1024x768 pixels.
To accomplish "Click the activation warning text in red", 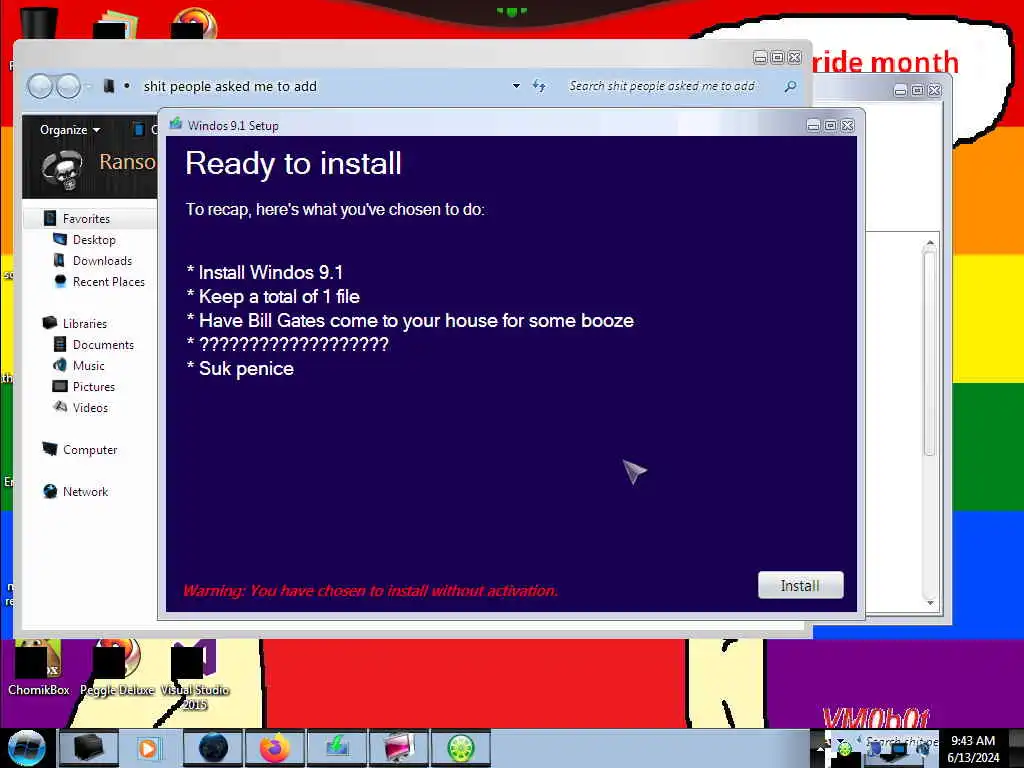I will [370, 591].
